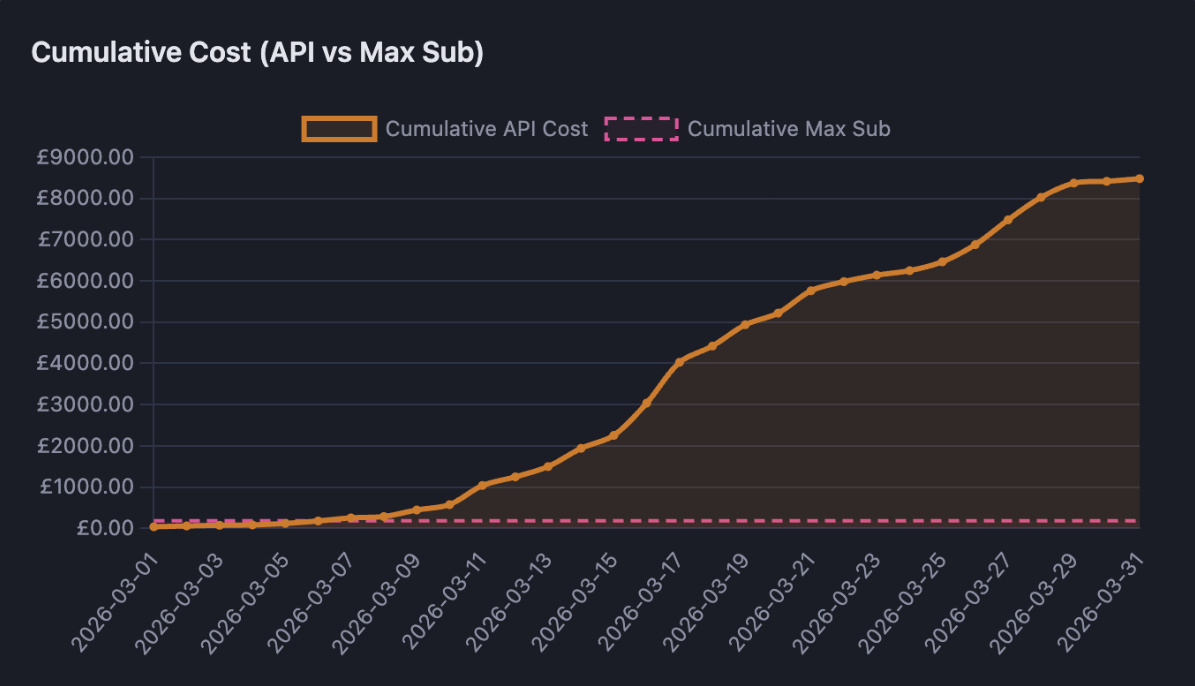This screenshot has width=1195, height=686.
Task: Pick the API cost data point at 2026-03-21
Action: click(x=811, y=290)
